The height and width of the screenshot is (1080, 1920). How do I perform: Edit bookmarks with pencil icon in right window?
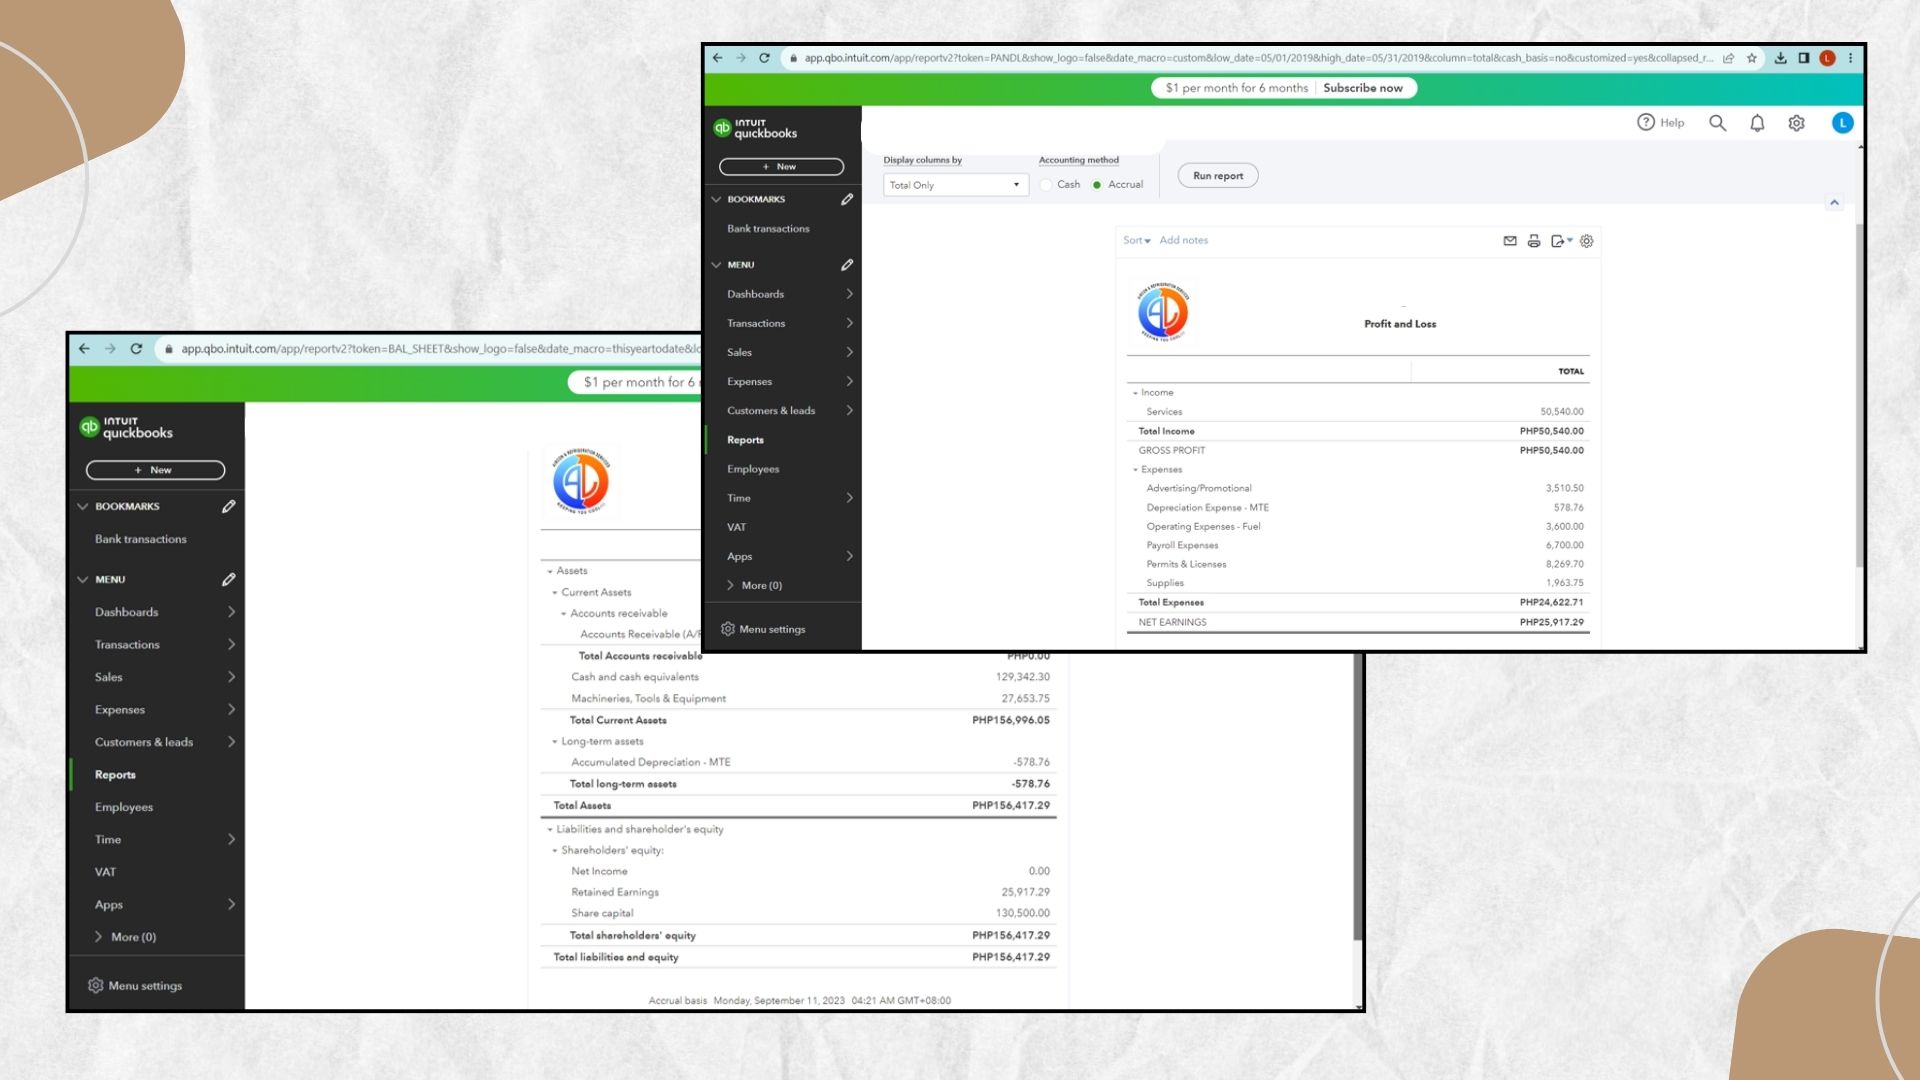pos(847,199)
